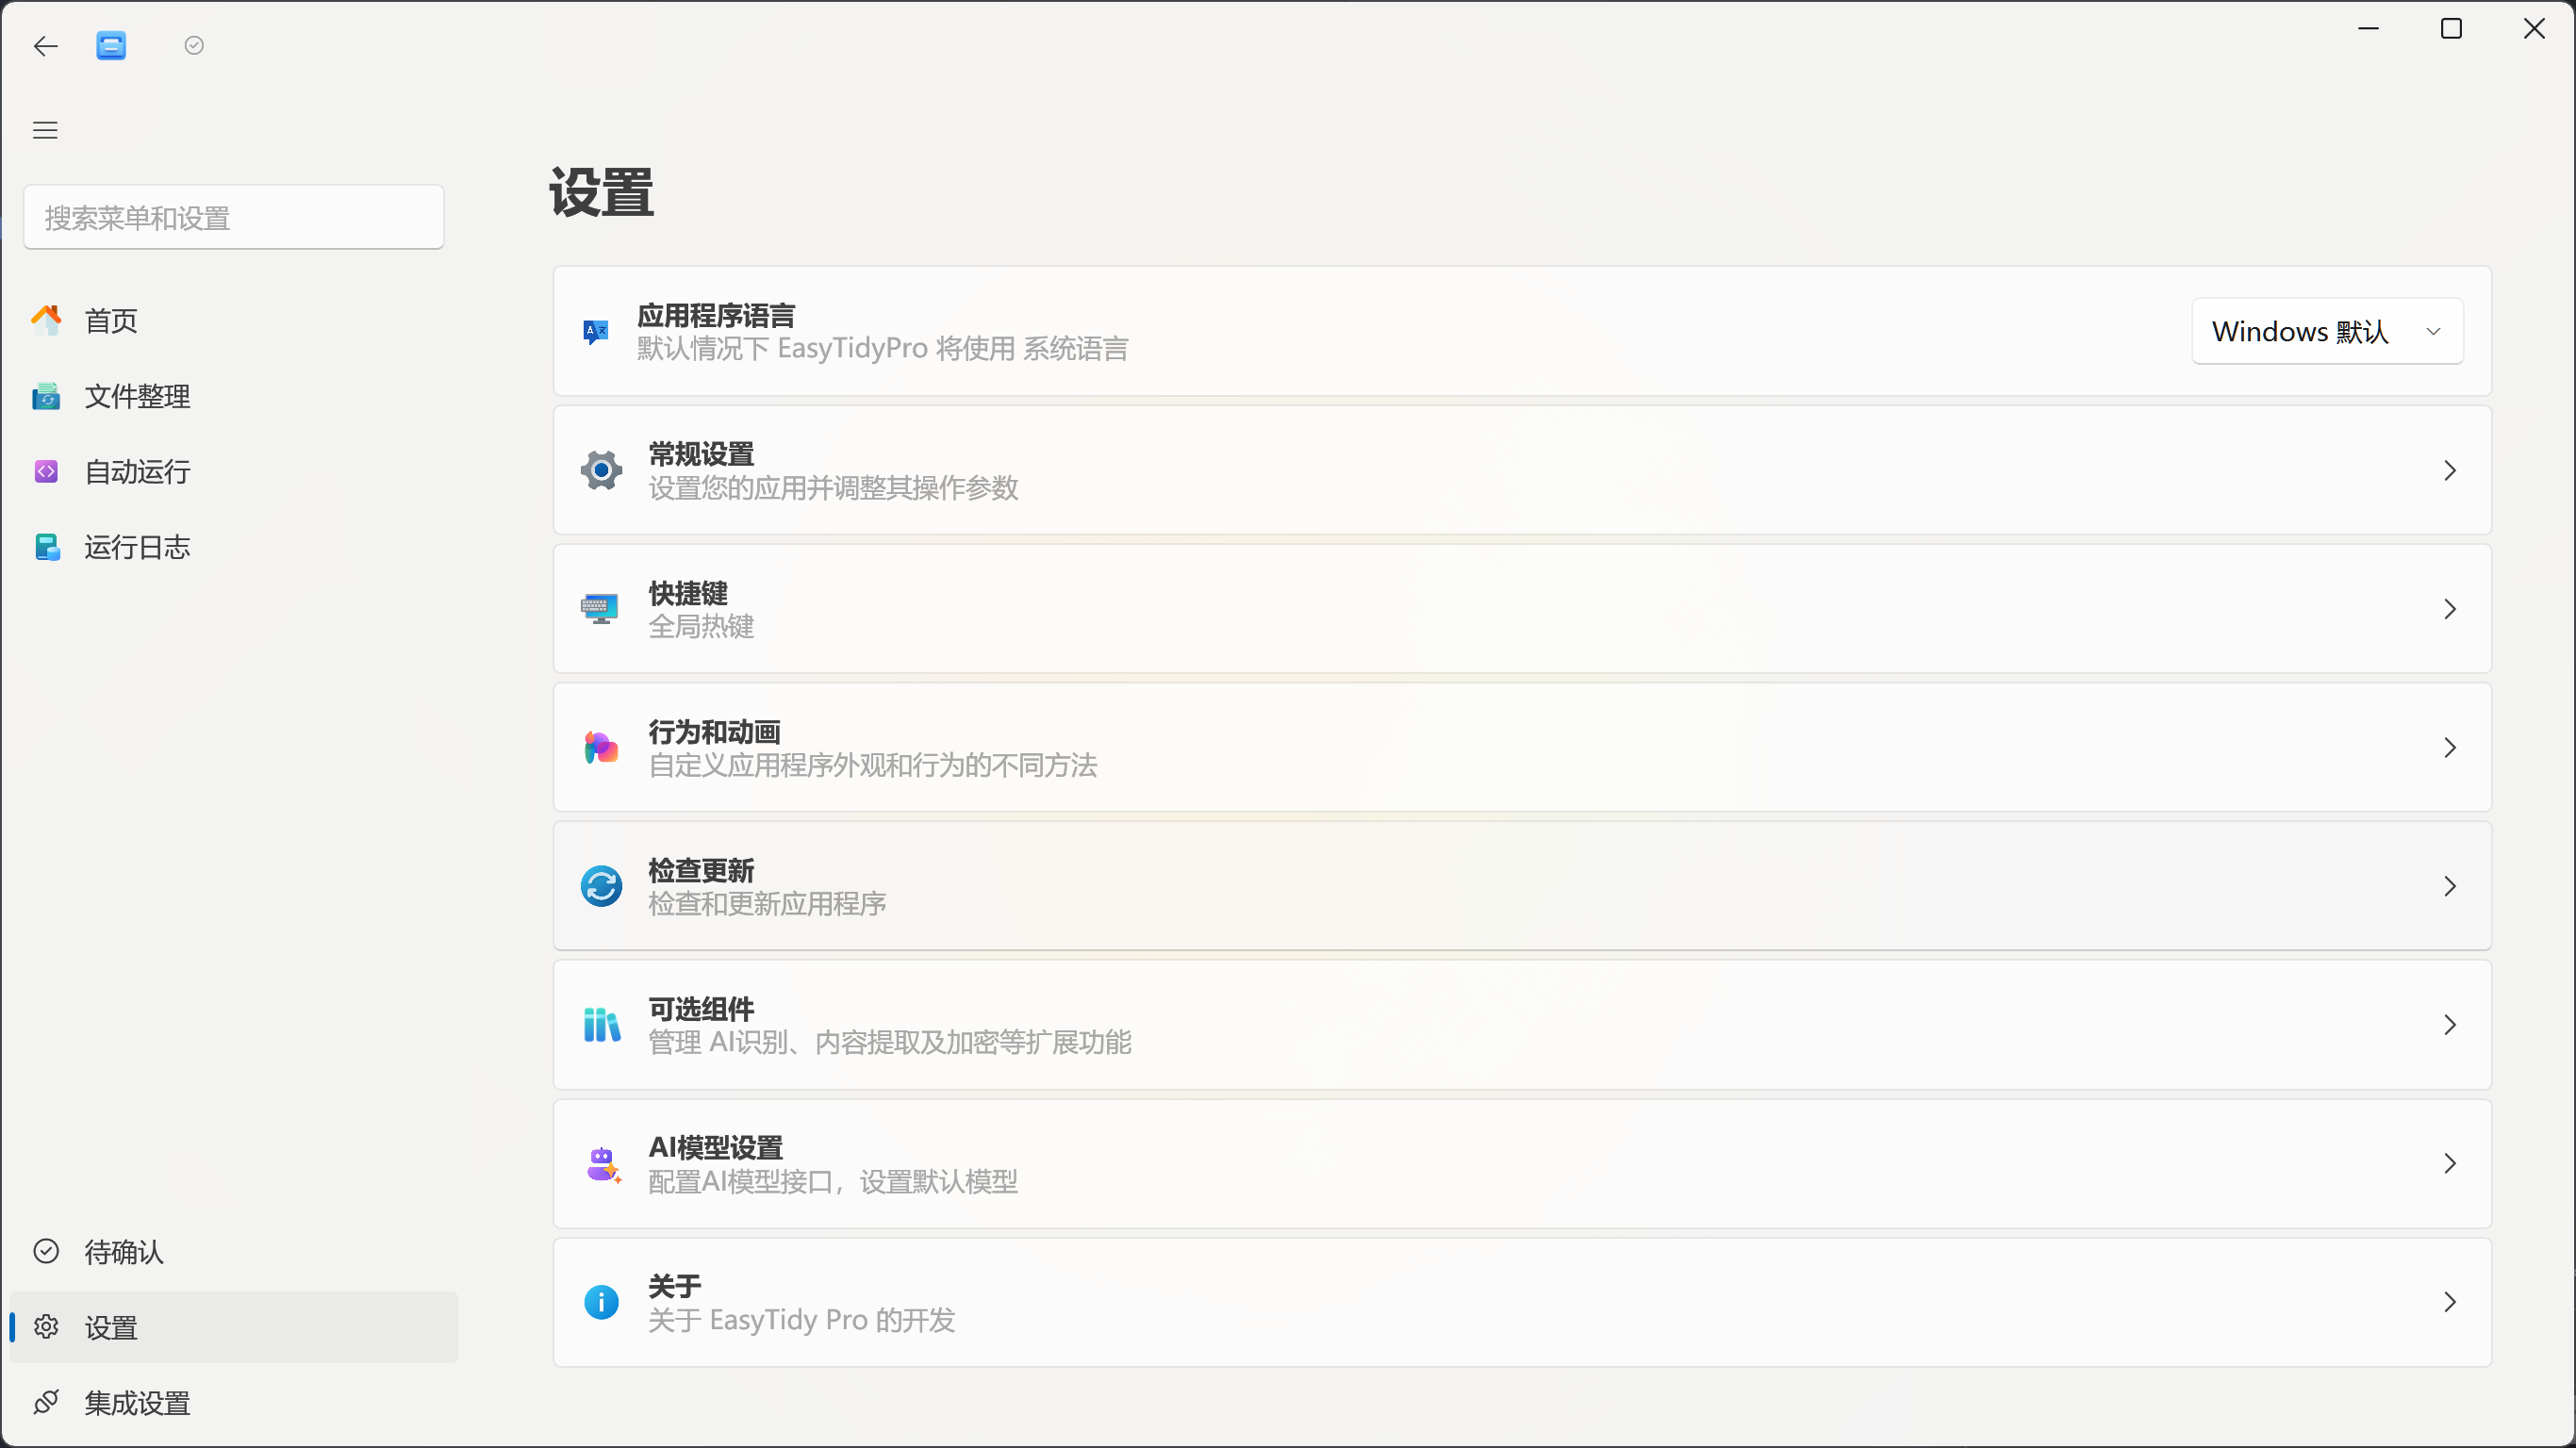This screenshot has width=2576, height=1448.
Task: Click the 自动运行 purple code icon
Action: [46, 471]
